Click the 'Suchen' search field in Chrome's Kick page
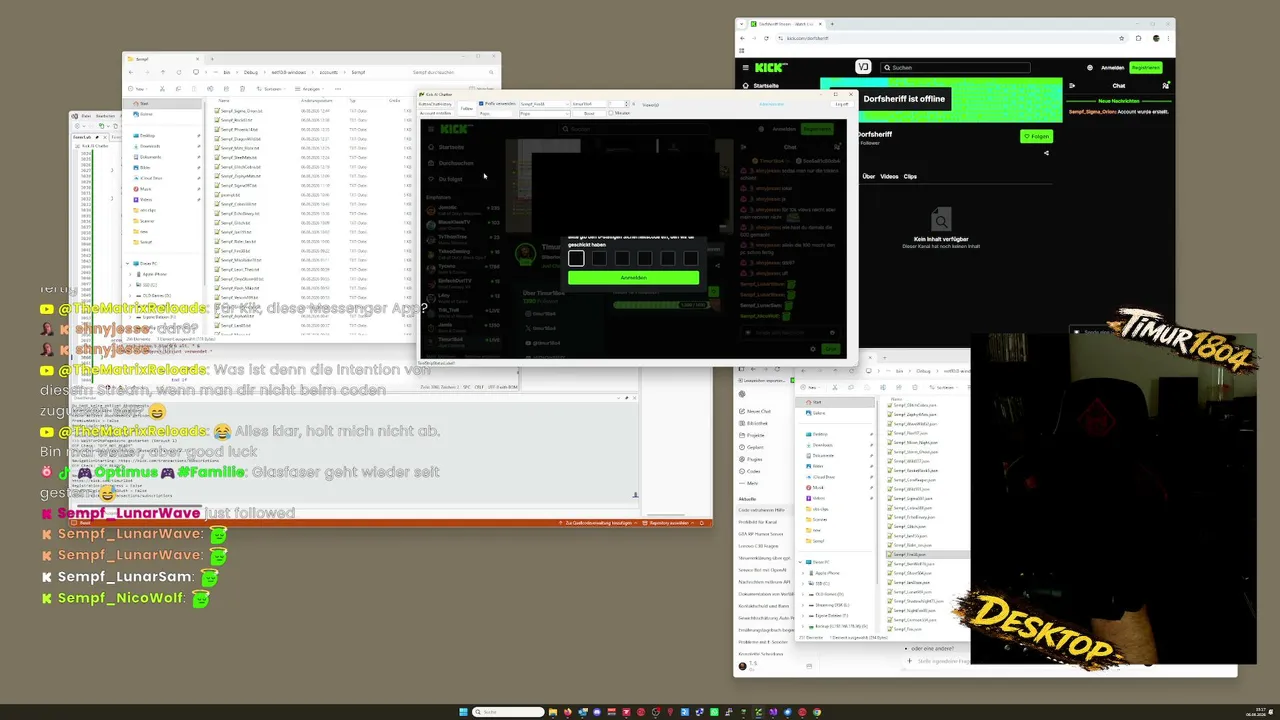The width and height of the screenshot is (1280, 720). (956, 67)
